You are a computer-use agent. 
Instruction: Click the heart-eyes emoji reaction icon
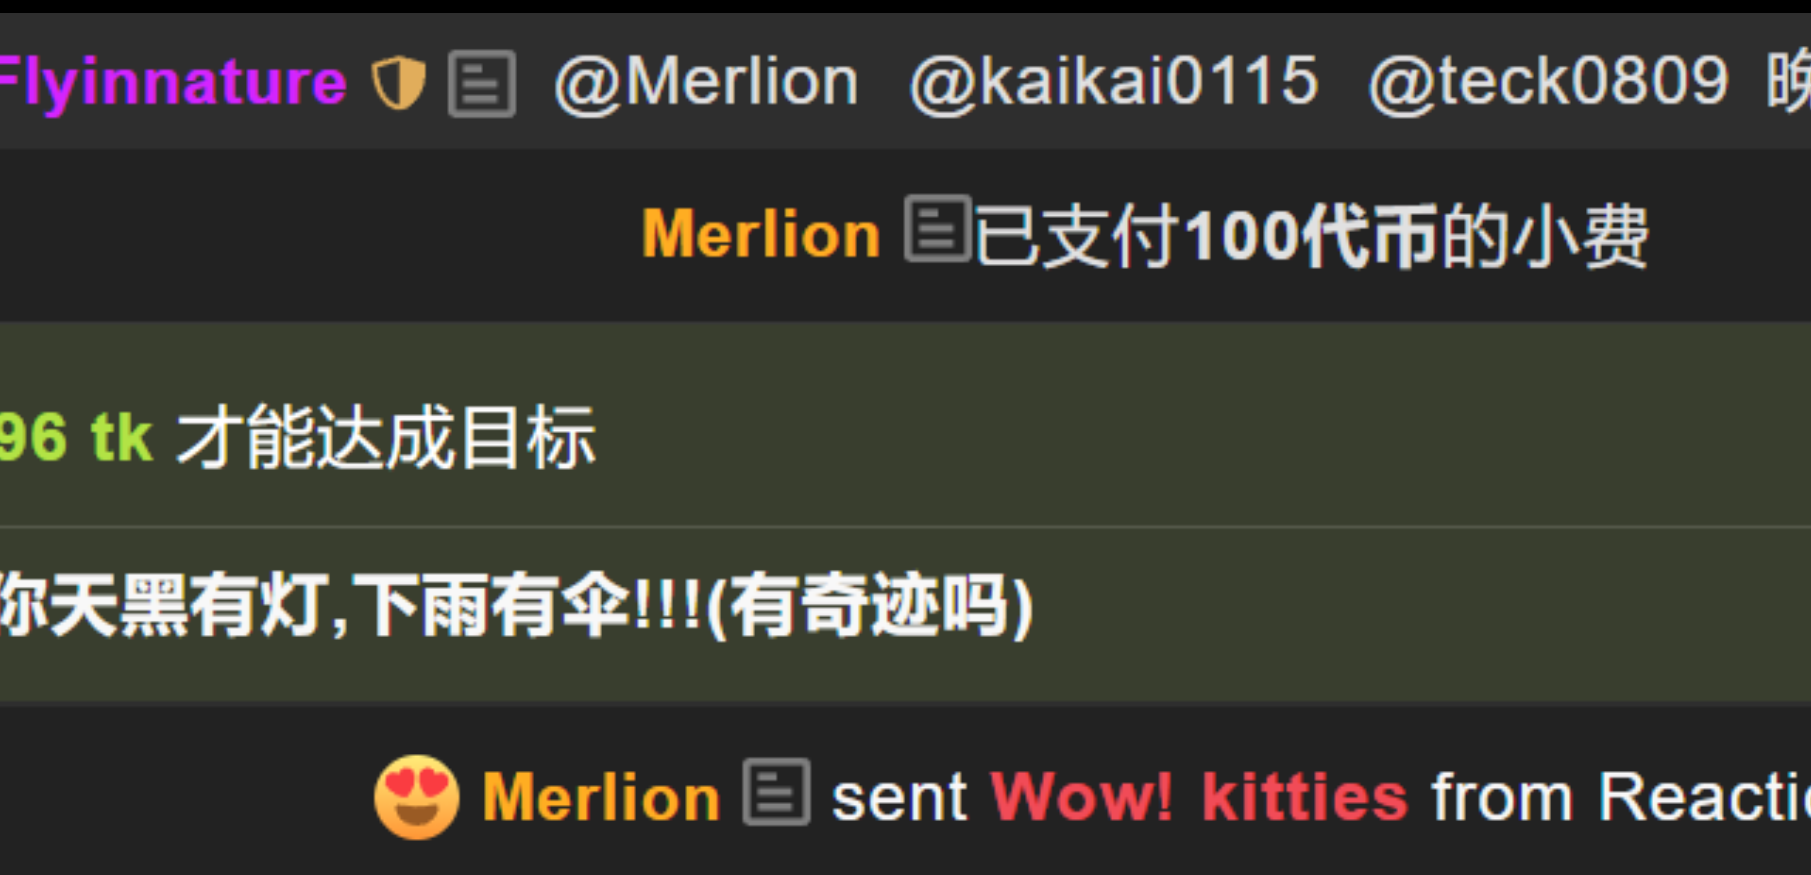click(x=416, y=796)
